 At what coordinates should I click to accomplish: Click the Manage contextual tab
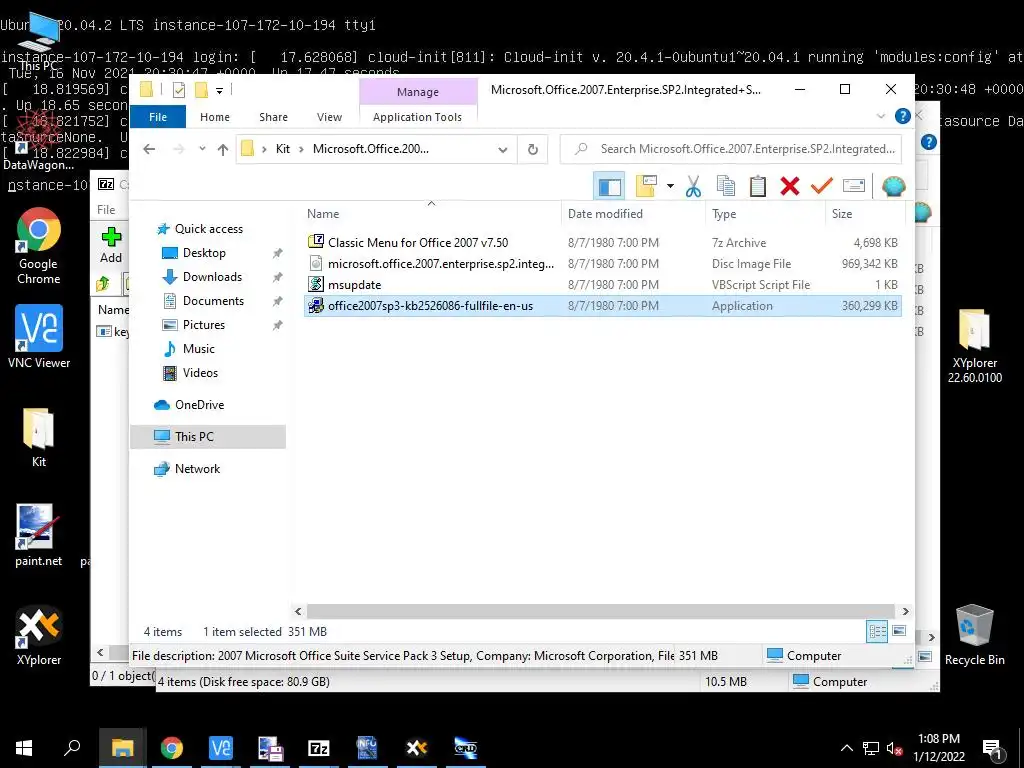[x=418, y=92]
